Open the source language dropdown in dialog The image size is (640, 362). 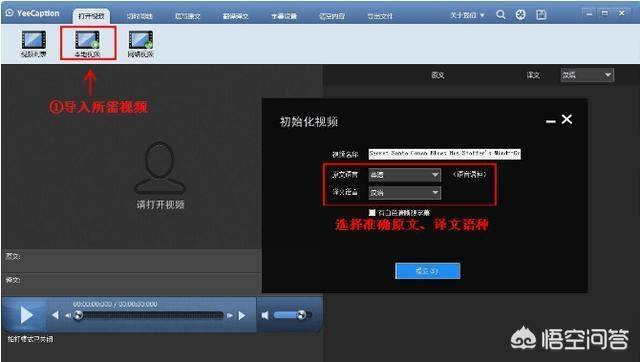(x=404, y=175)
